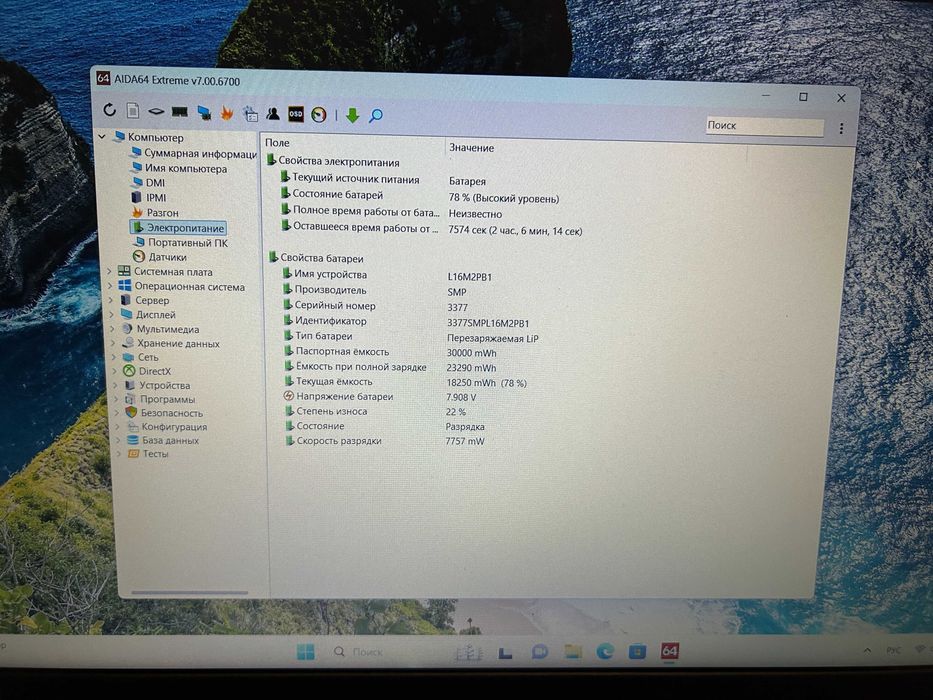Open the IPMI tree item
This screenshot has height=700, width=933.
point(149,198)
